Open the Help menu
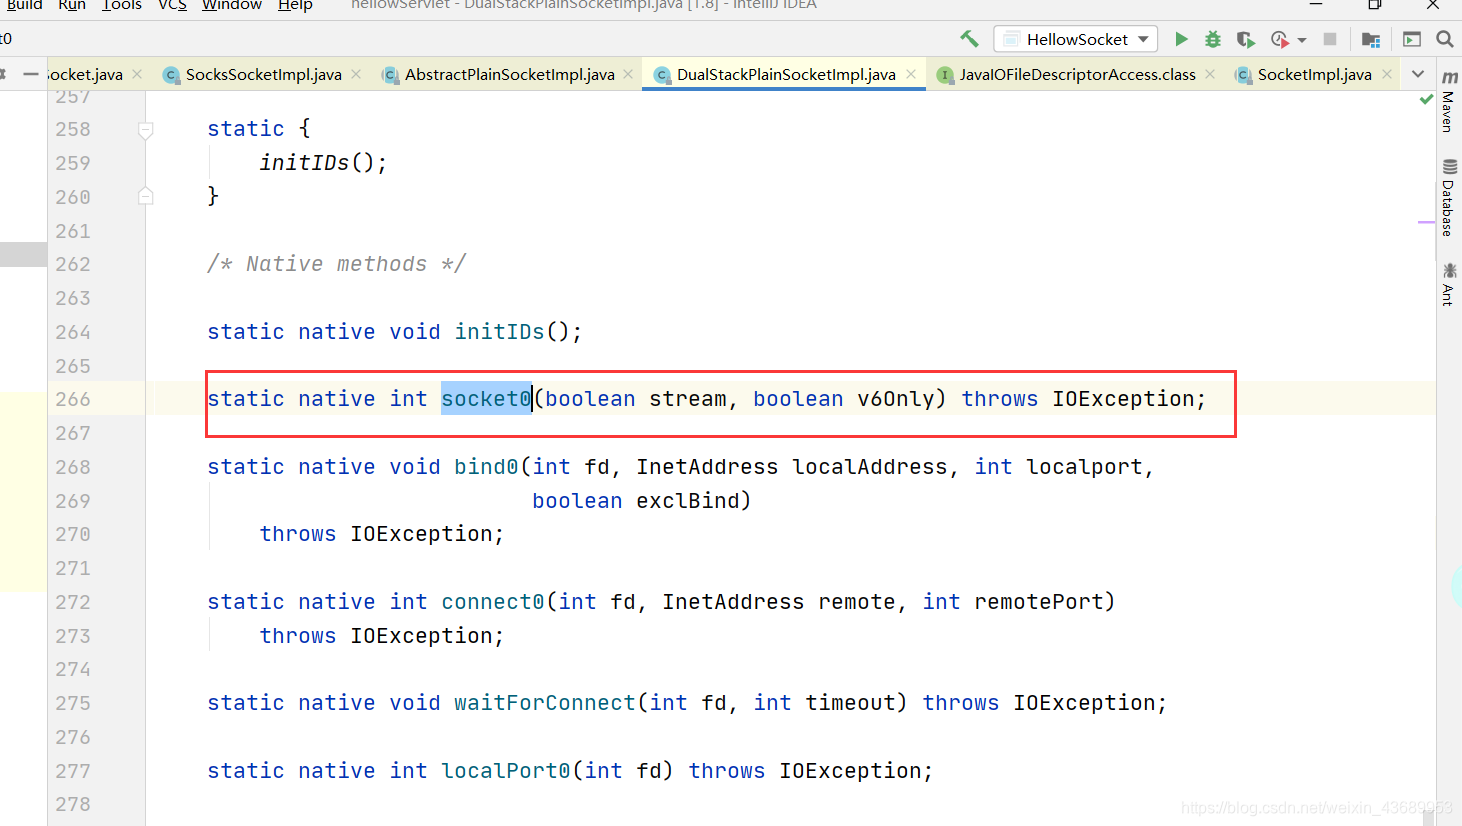This screenshot has width=1462, height=826. [x=295, y=5]
